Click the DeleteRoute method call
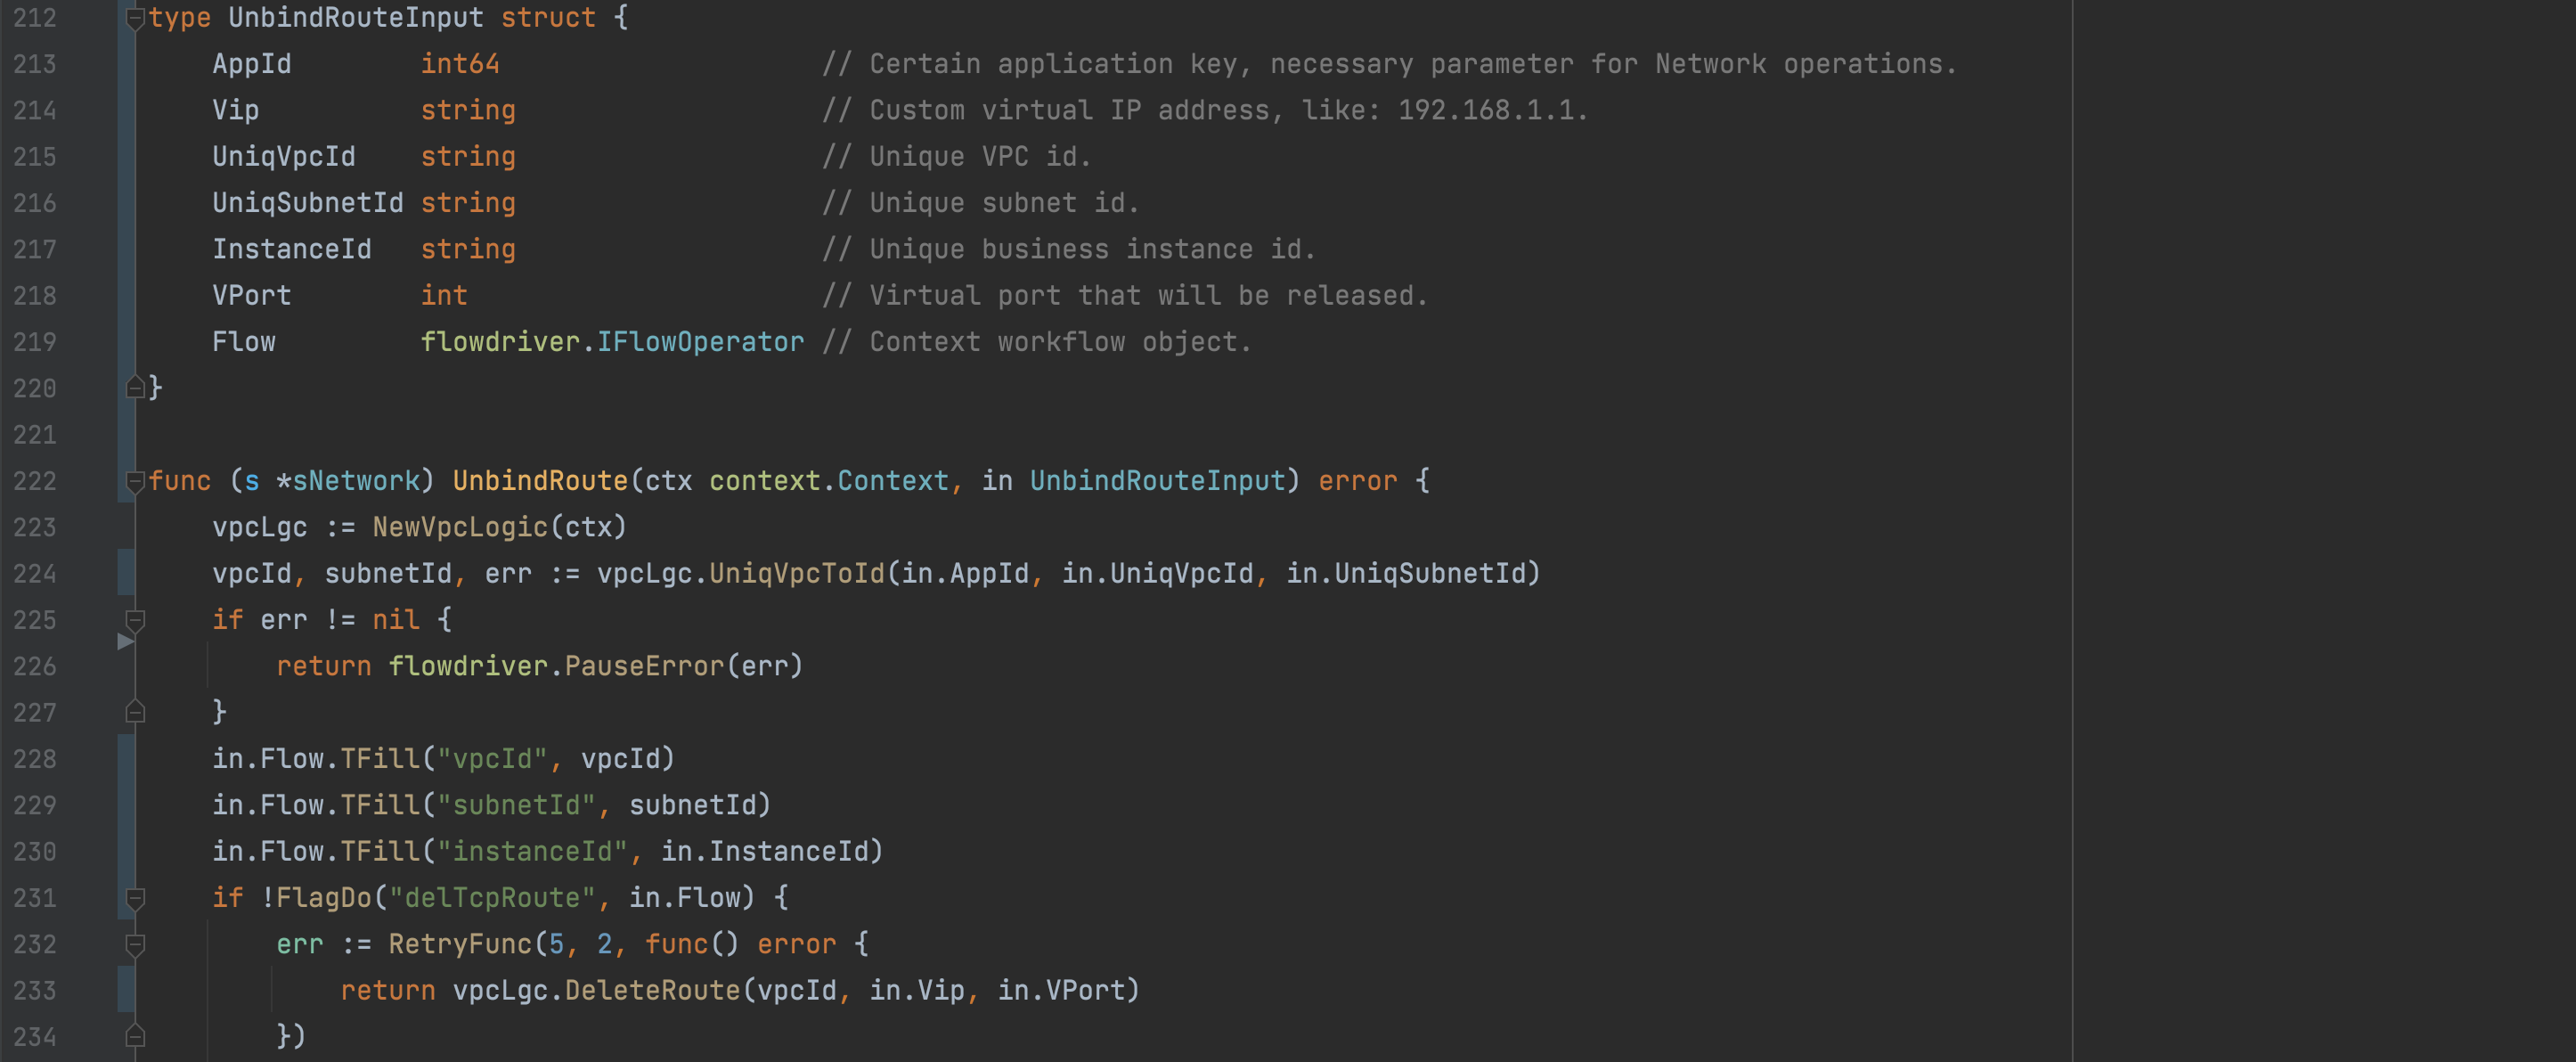 652,990
